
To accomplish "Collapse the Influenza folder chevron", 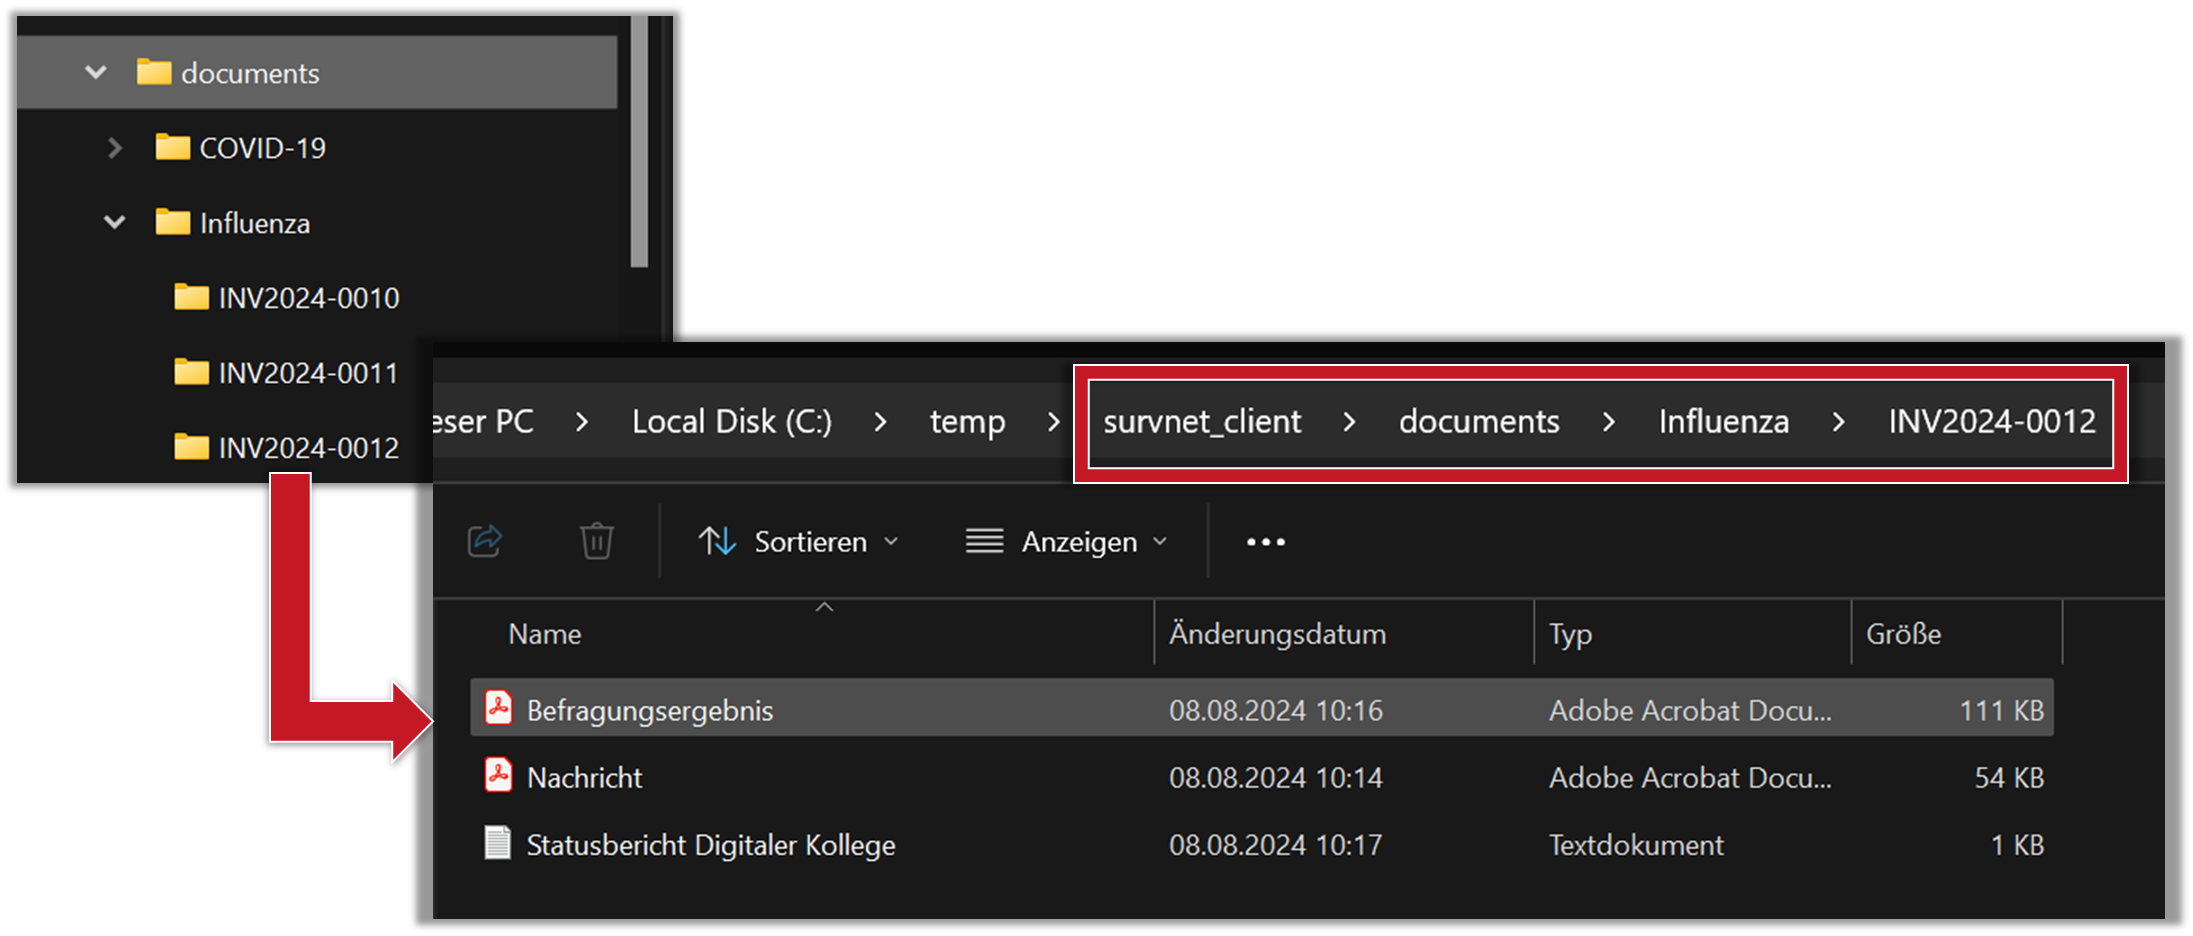I will 115,222.
